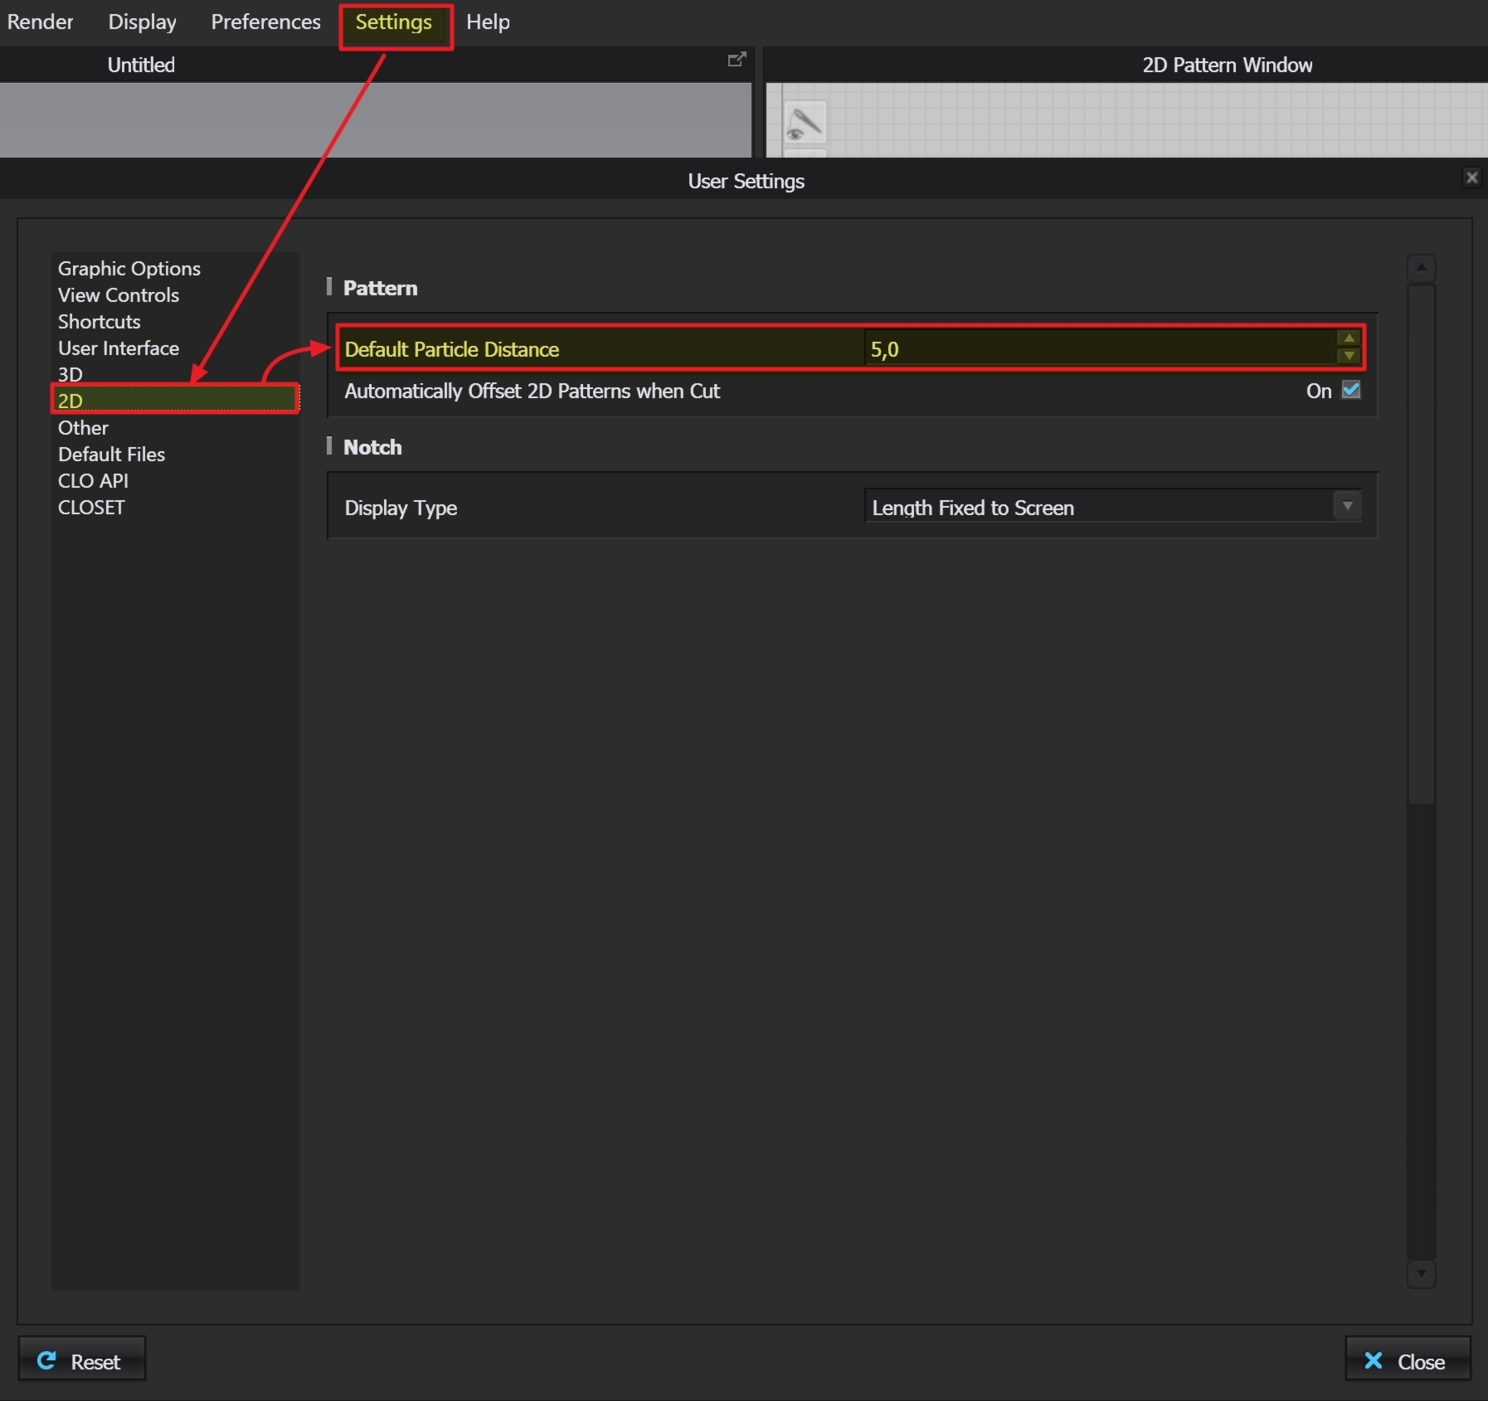Click the Default Particle Distance label
Image resolution: width=1488 pixels, height=1401 pixels.
click(x=452, y=349)
